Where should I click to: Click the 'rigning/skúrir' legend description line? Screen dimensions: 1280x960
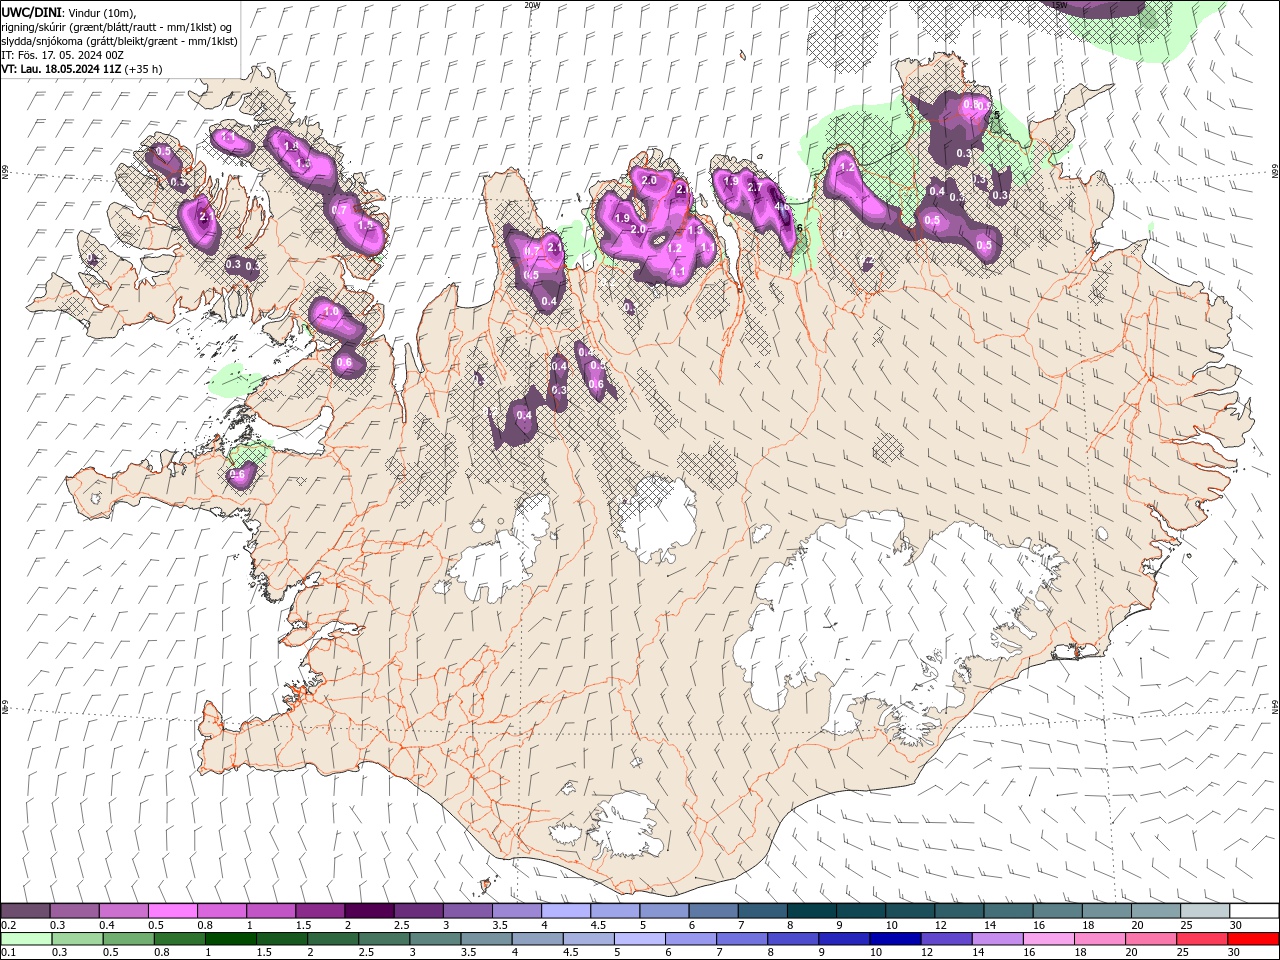(117, 27)
